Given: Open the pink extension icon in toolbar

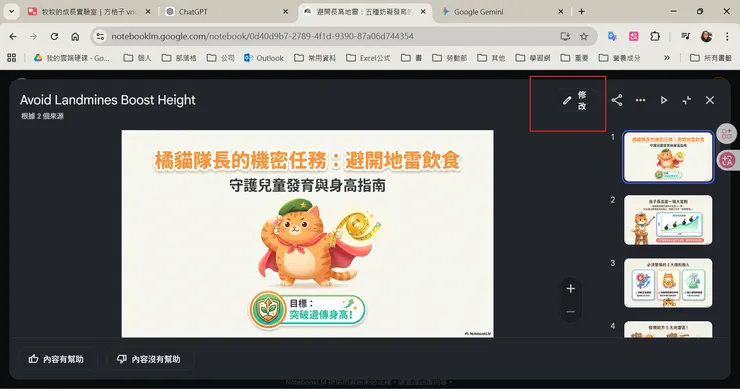Looking at the screenshot, I should [x=634, y=36].
